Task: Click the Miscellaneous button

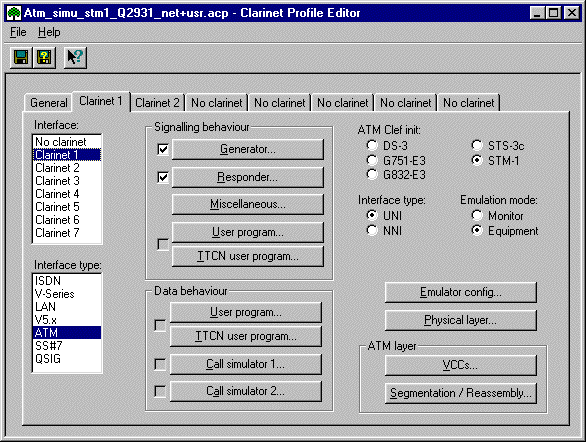Action: point(248,204)
